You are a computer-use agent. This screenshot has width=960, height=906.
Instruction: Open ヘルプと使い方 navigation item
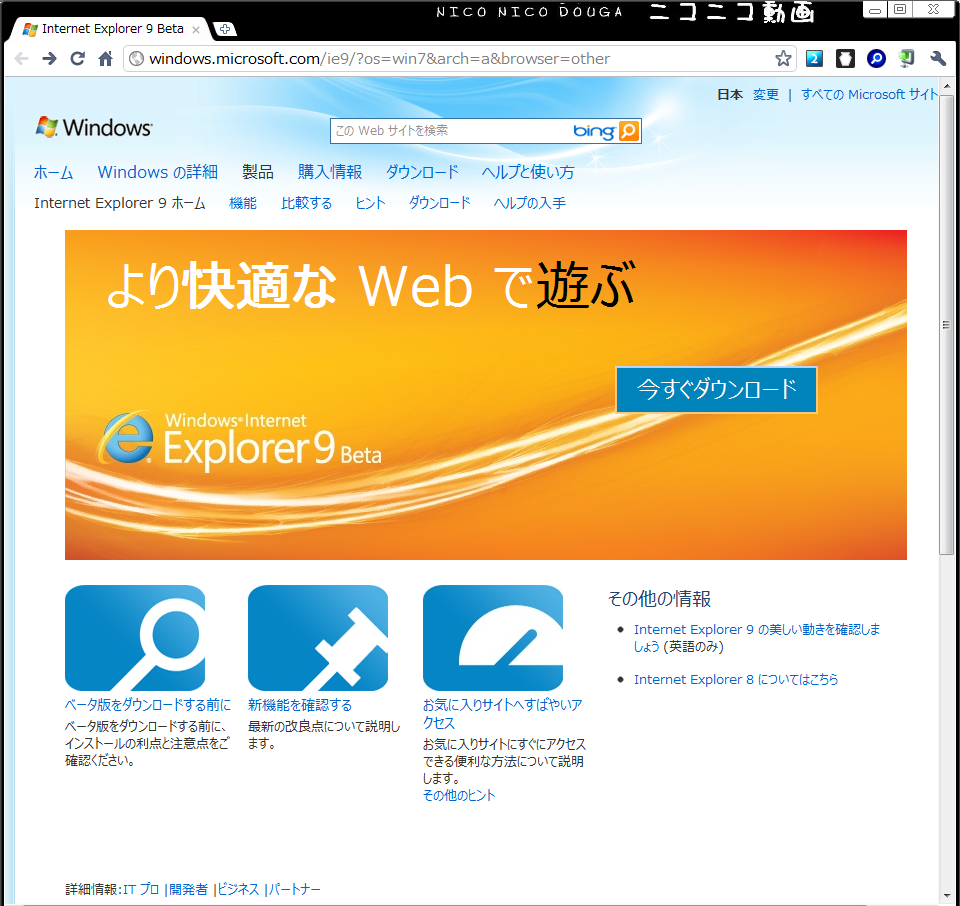tap(528, 172)
